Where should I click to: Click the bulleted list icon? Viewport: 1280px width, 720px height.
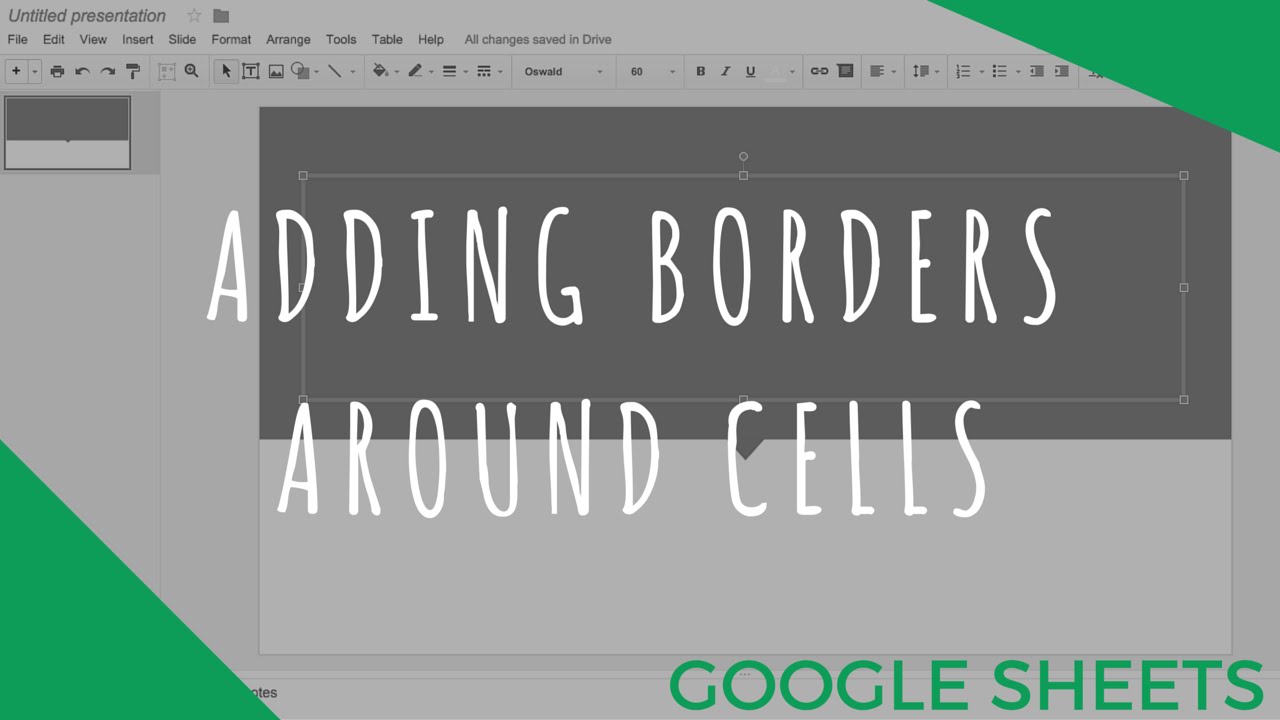click(999, 71)
